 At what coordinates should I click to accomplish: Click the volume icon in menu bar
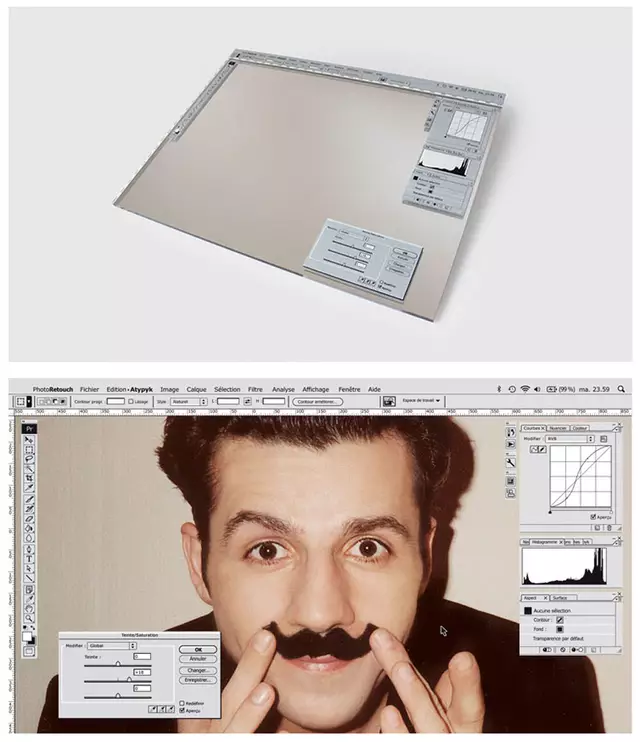point(537,389)
